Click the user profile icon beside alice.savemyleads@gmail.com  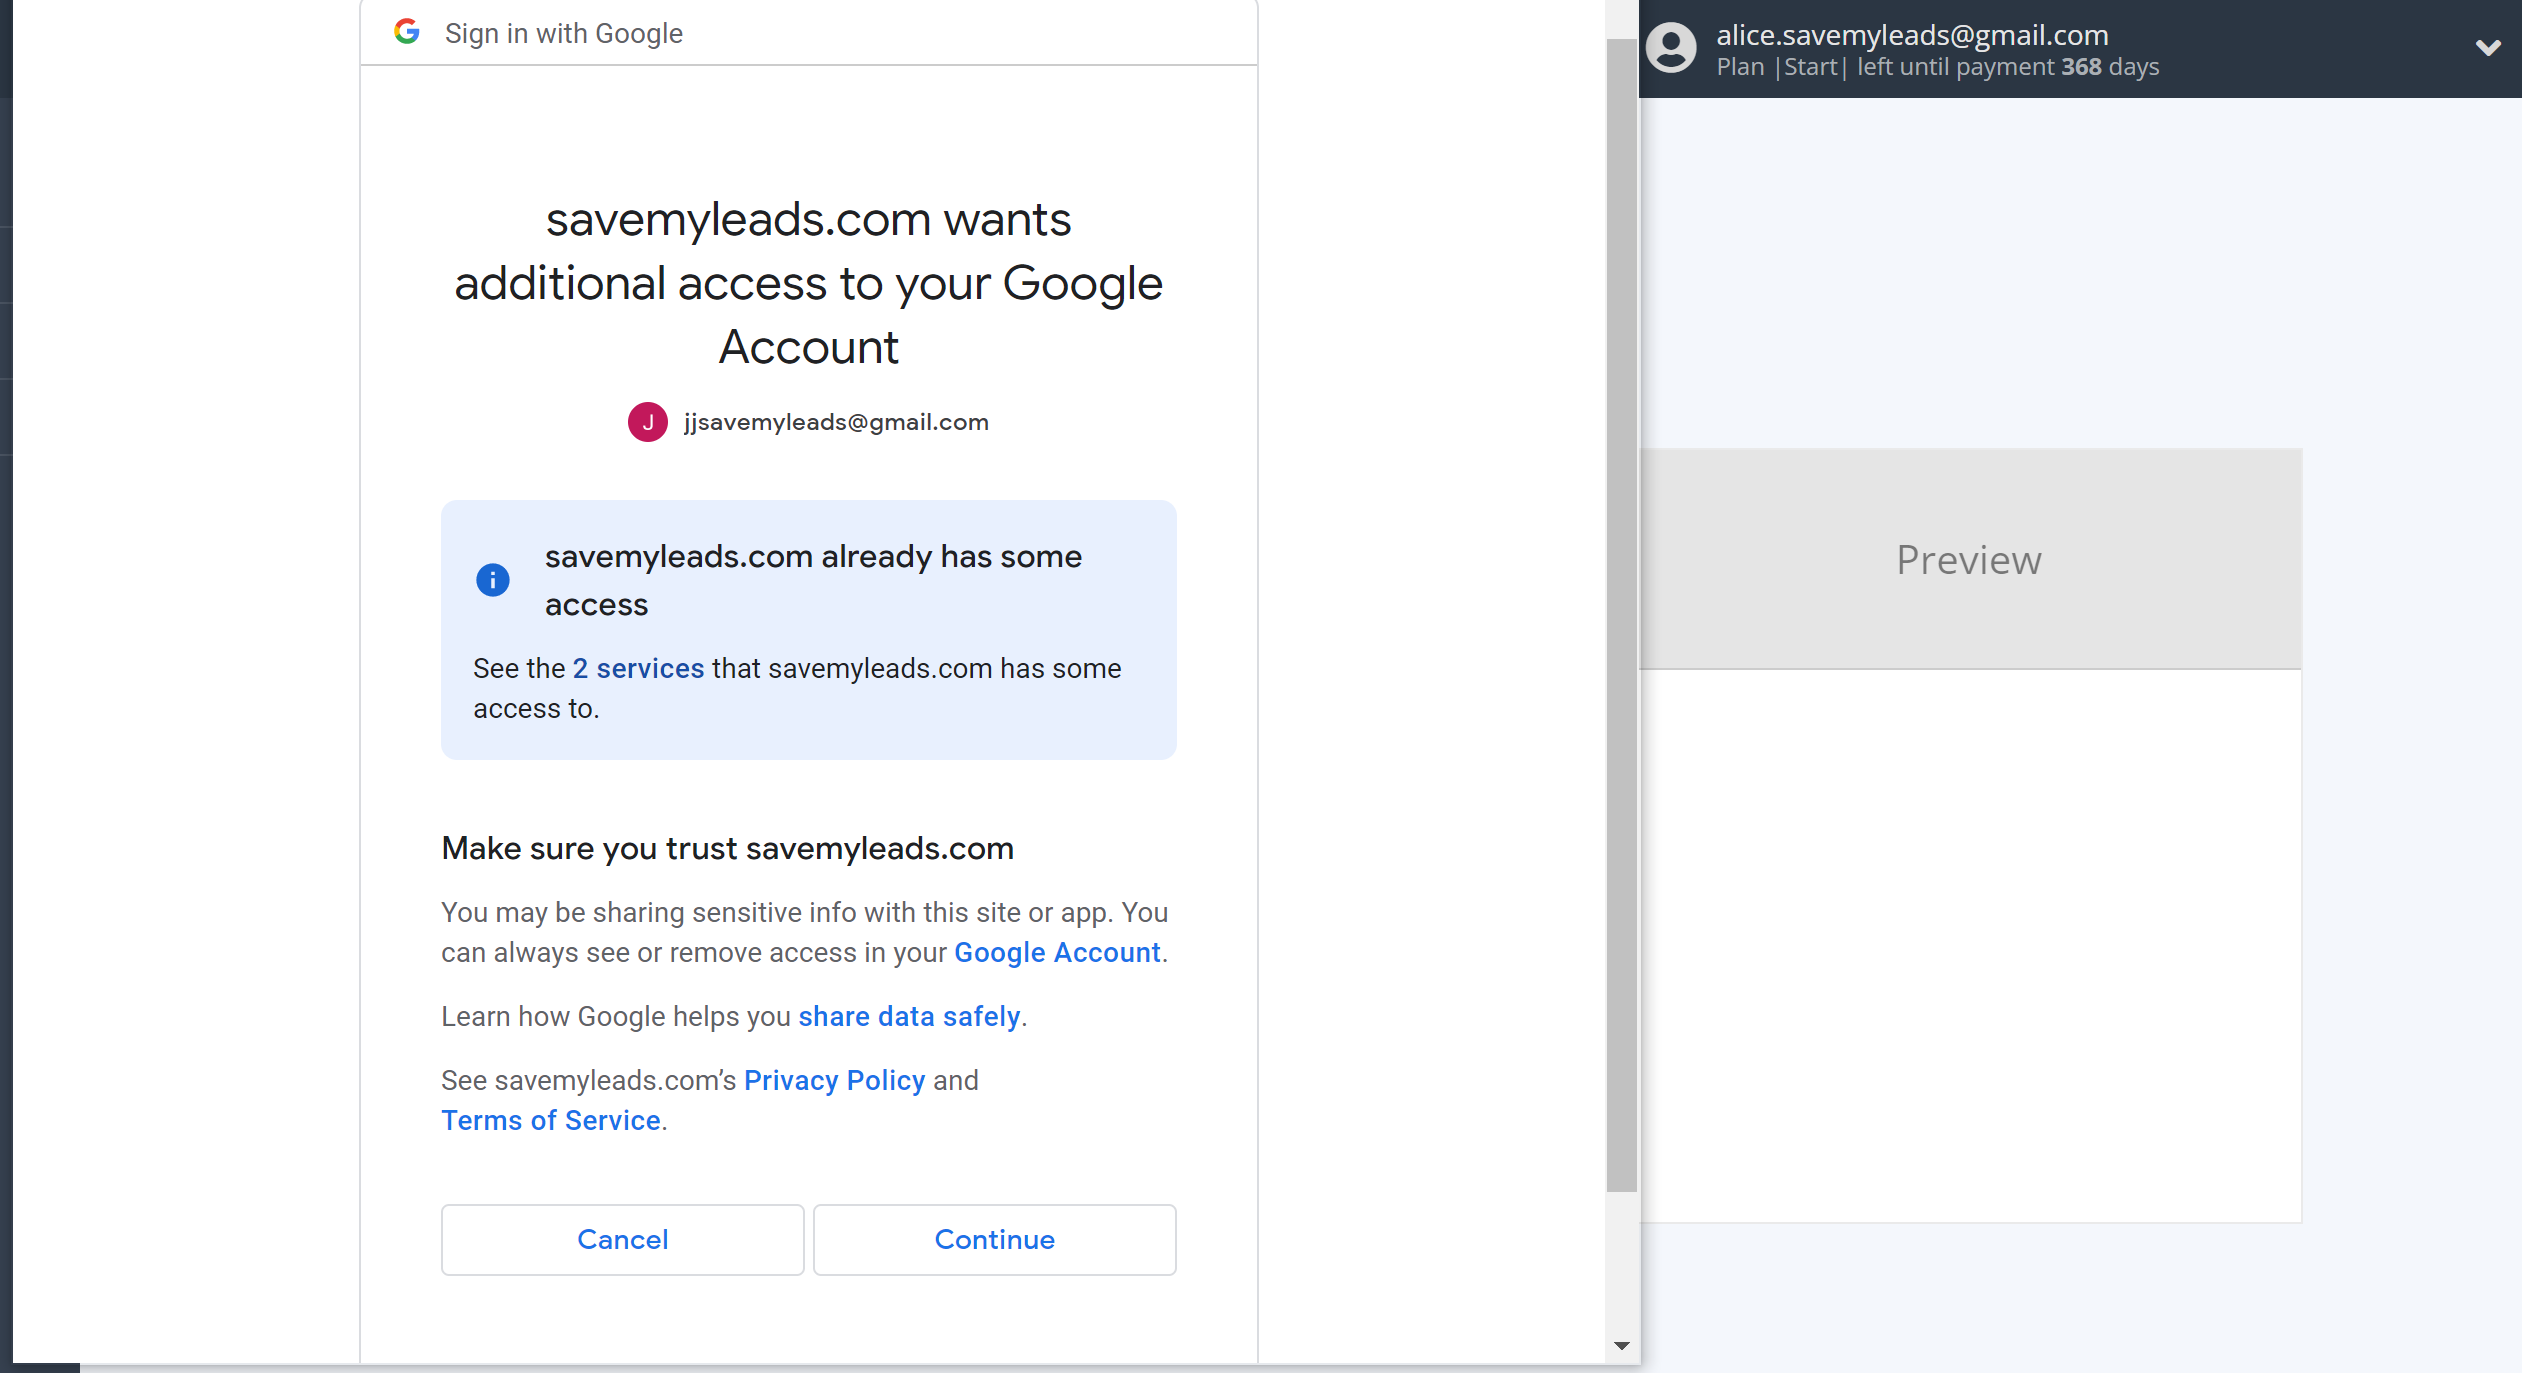tap(1671, 48)
